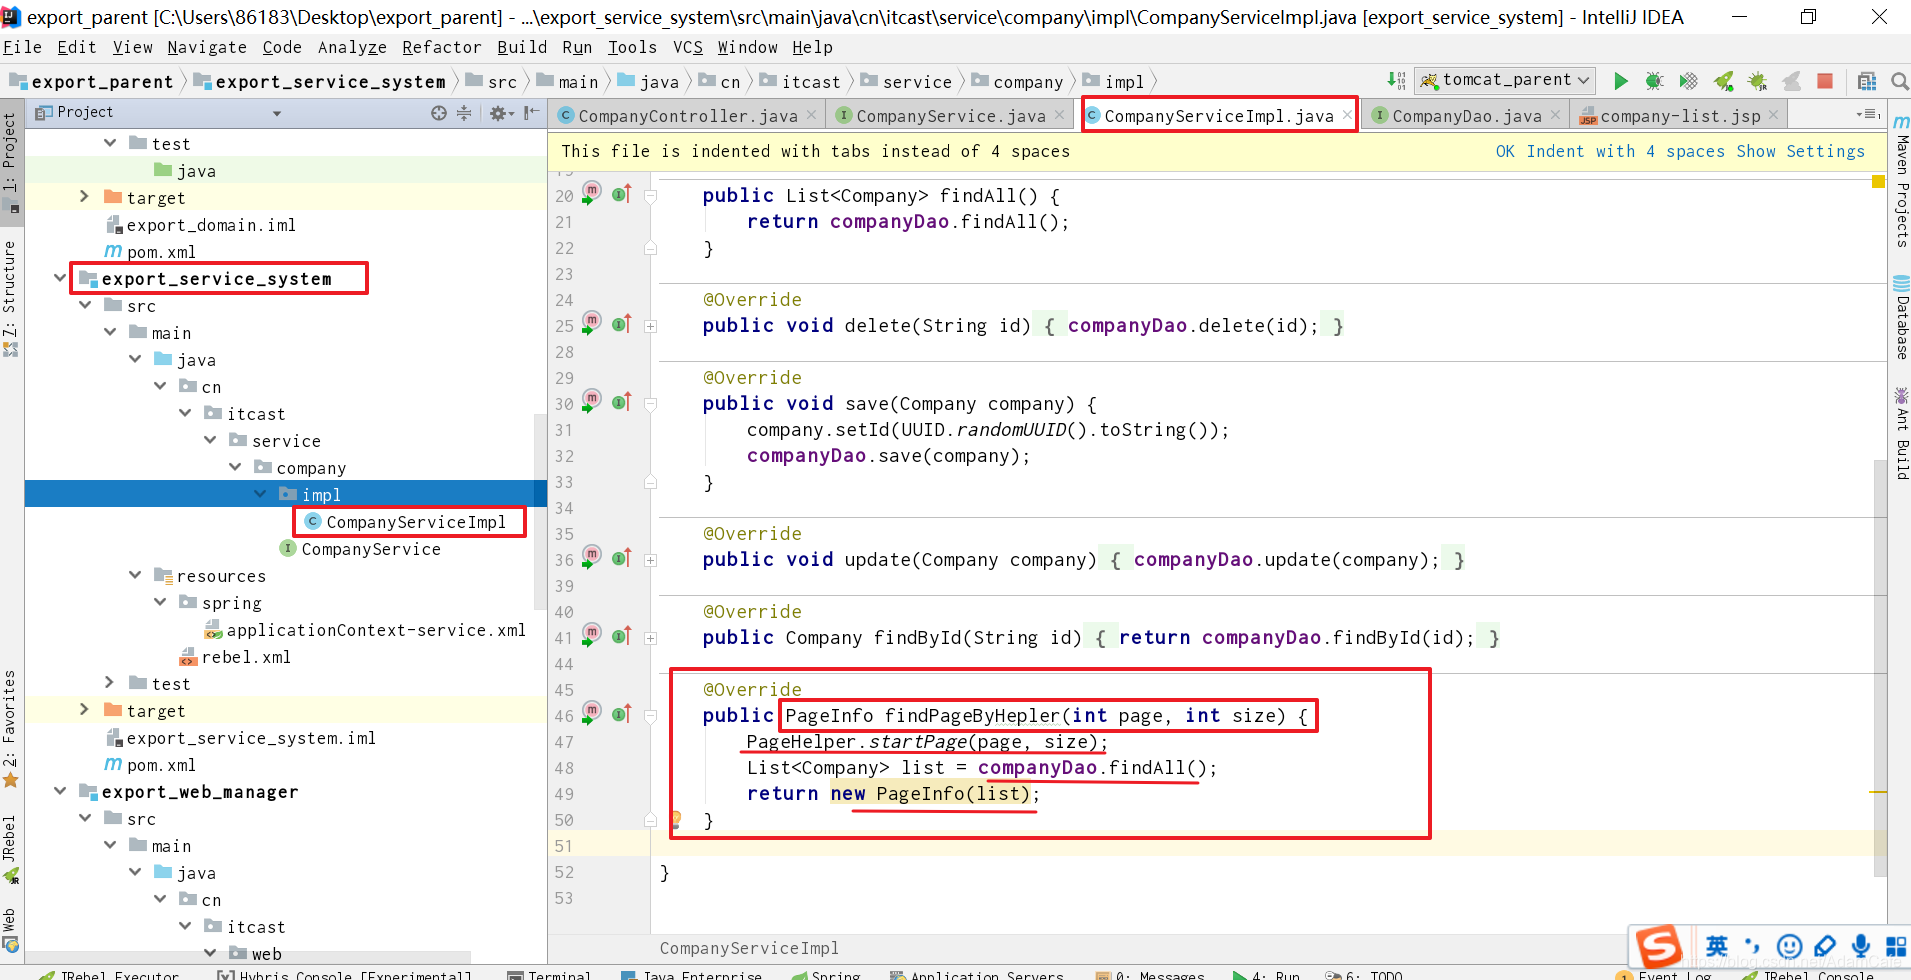Switch to CompanyService.java tab
Screen dimensions: 1911x980
950,116
